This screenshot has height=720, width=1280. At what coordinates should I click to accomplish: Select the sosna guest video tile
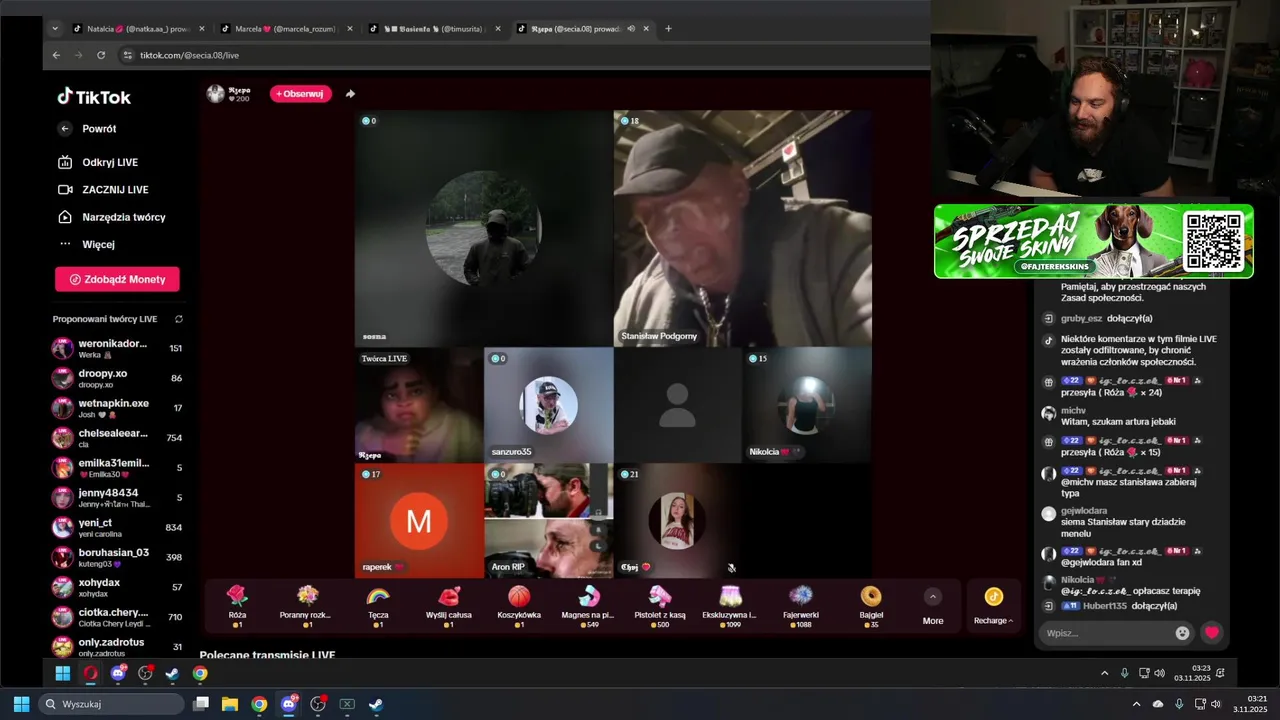tap(484, 228)
